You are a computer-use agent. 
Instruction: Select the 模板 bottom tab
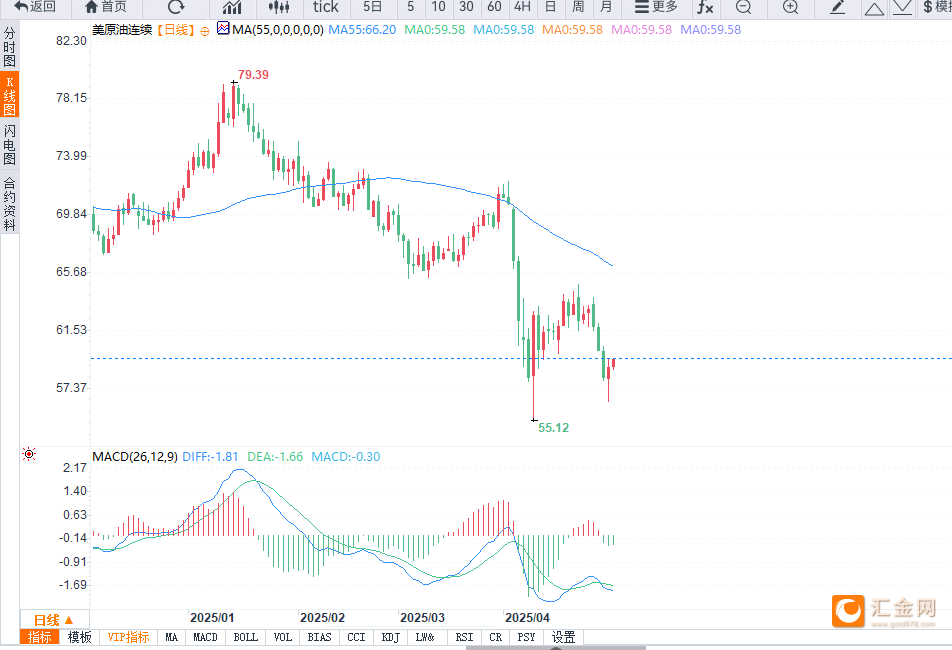(x=80, y=637)
